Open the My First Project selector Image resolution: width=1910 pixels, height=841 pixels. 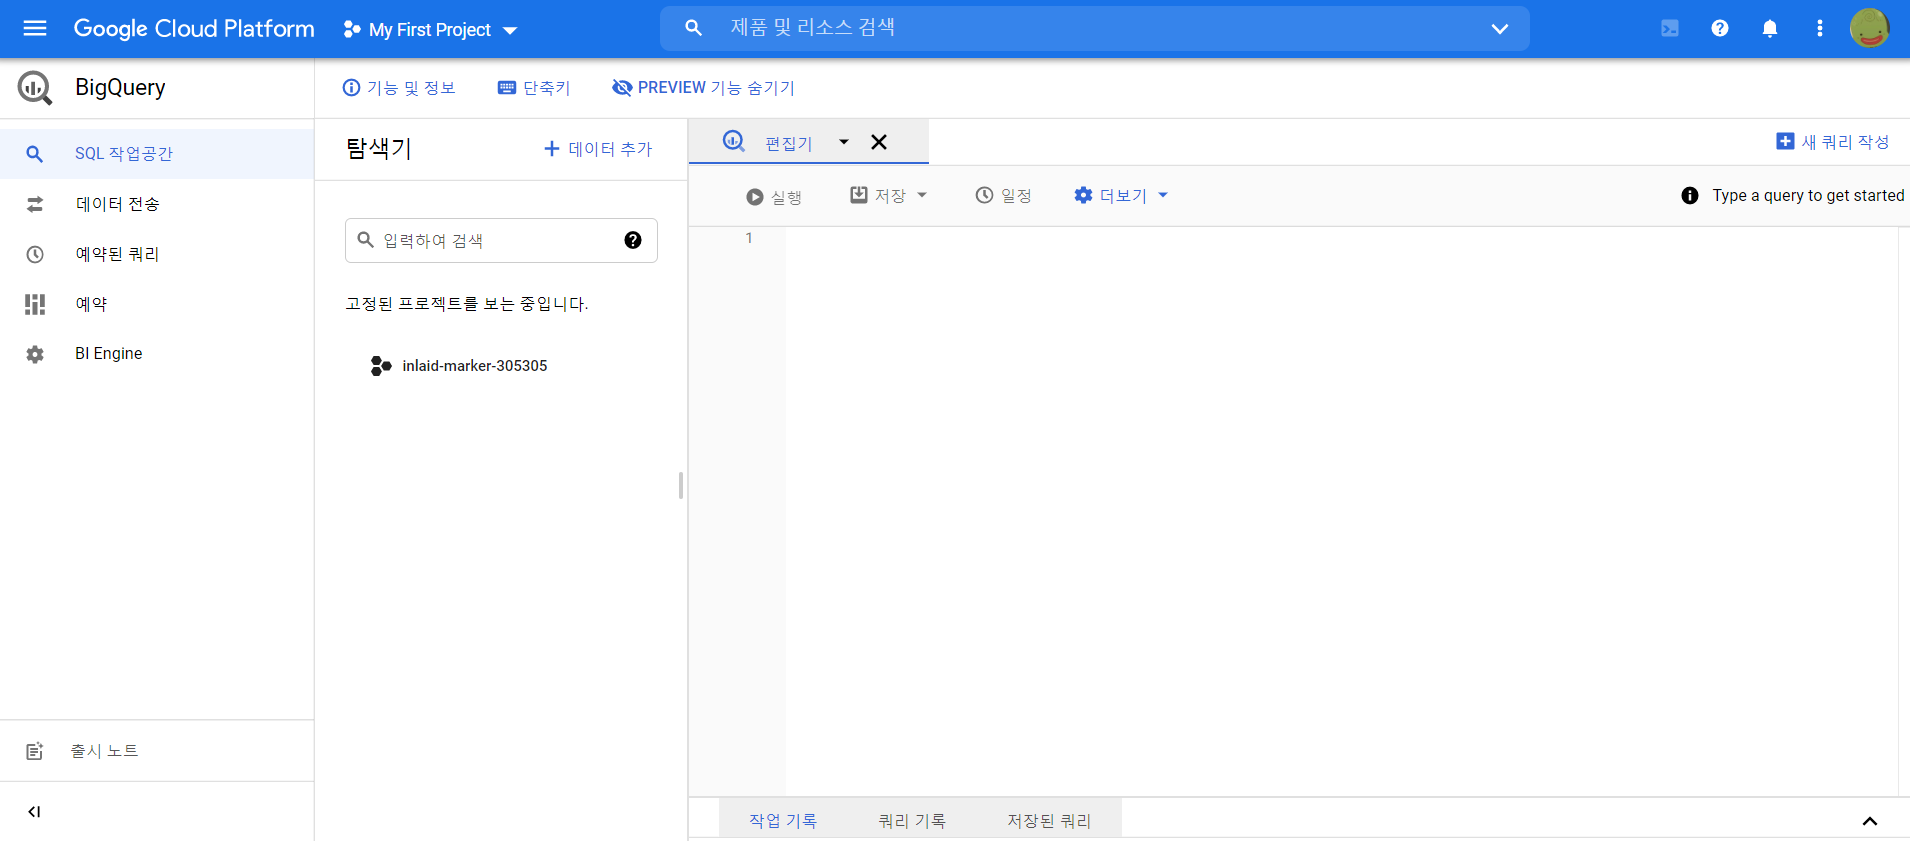point(430,30)
